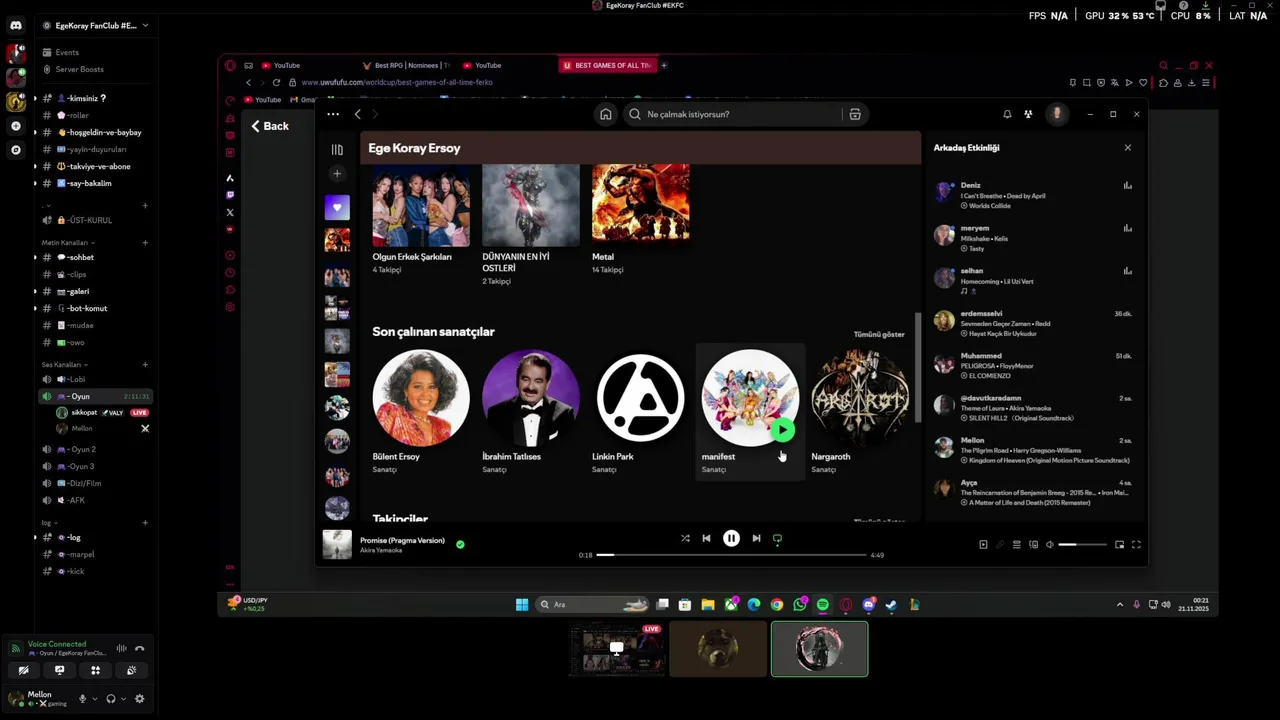Show hidden system tray icons chevron
This screenshot has width=1280, height=720.
coord(1119,605)
